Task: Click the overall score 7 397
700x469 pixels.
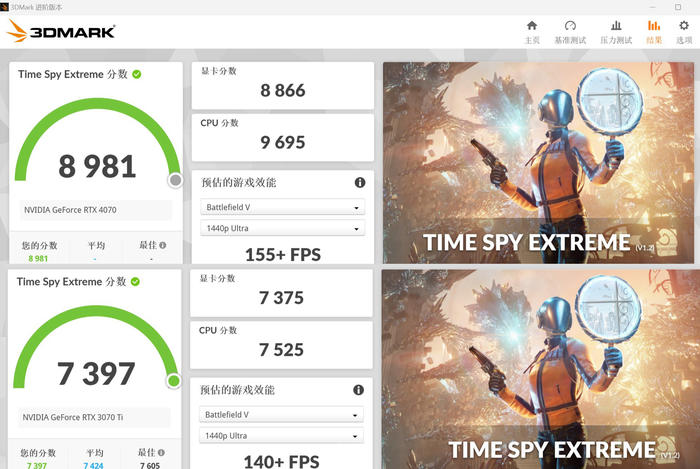Action: point(96,374)
